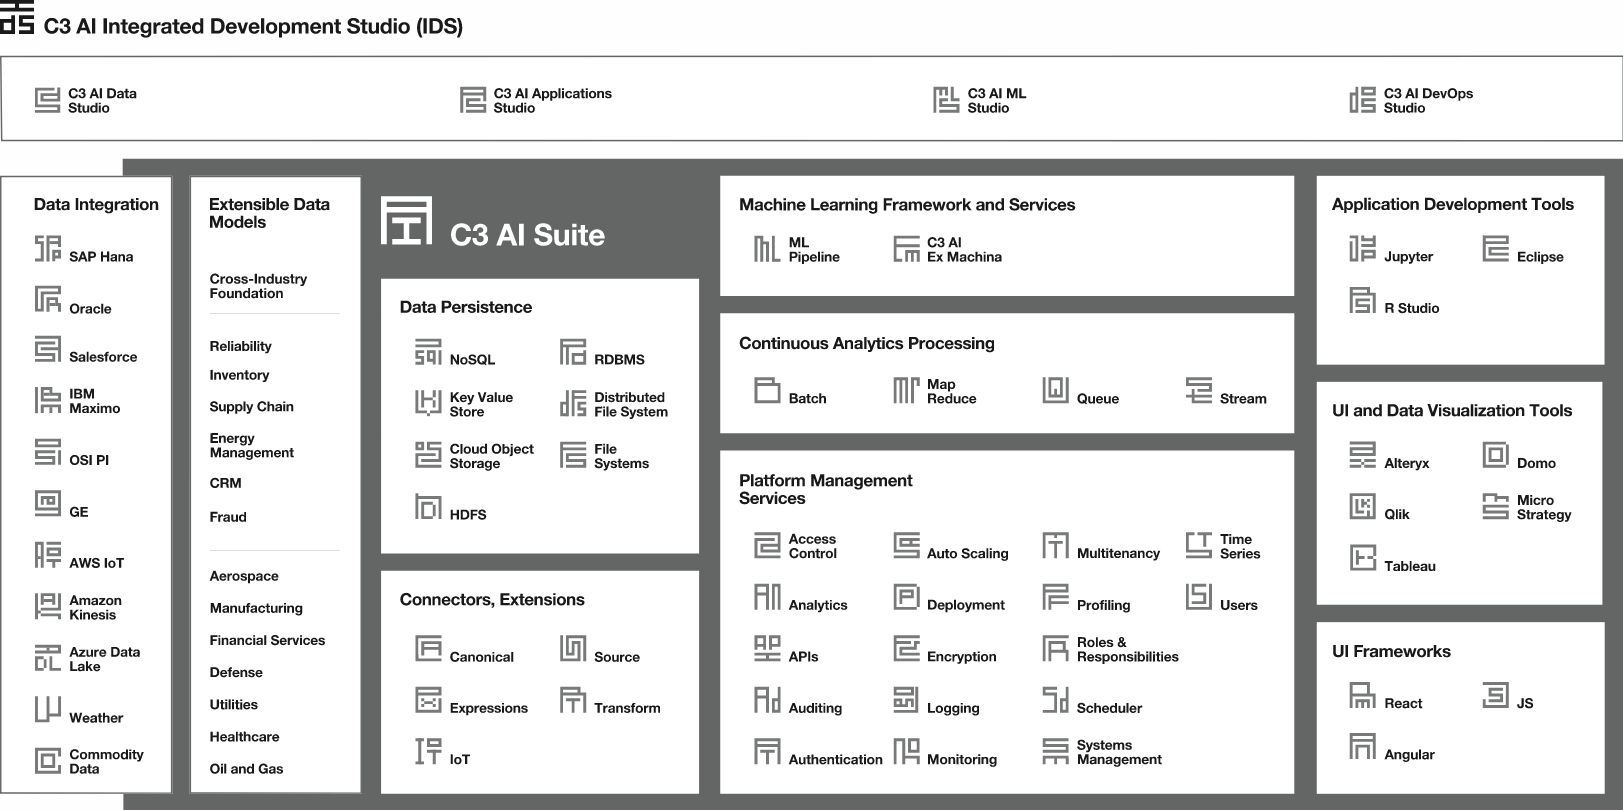Select the React framework icon
This screenshot has height=810, width=1623.
pyautogui.click(x=1362, y=695)
